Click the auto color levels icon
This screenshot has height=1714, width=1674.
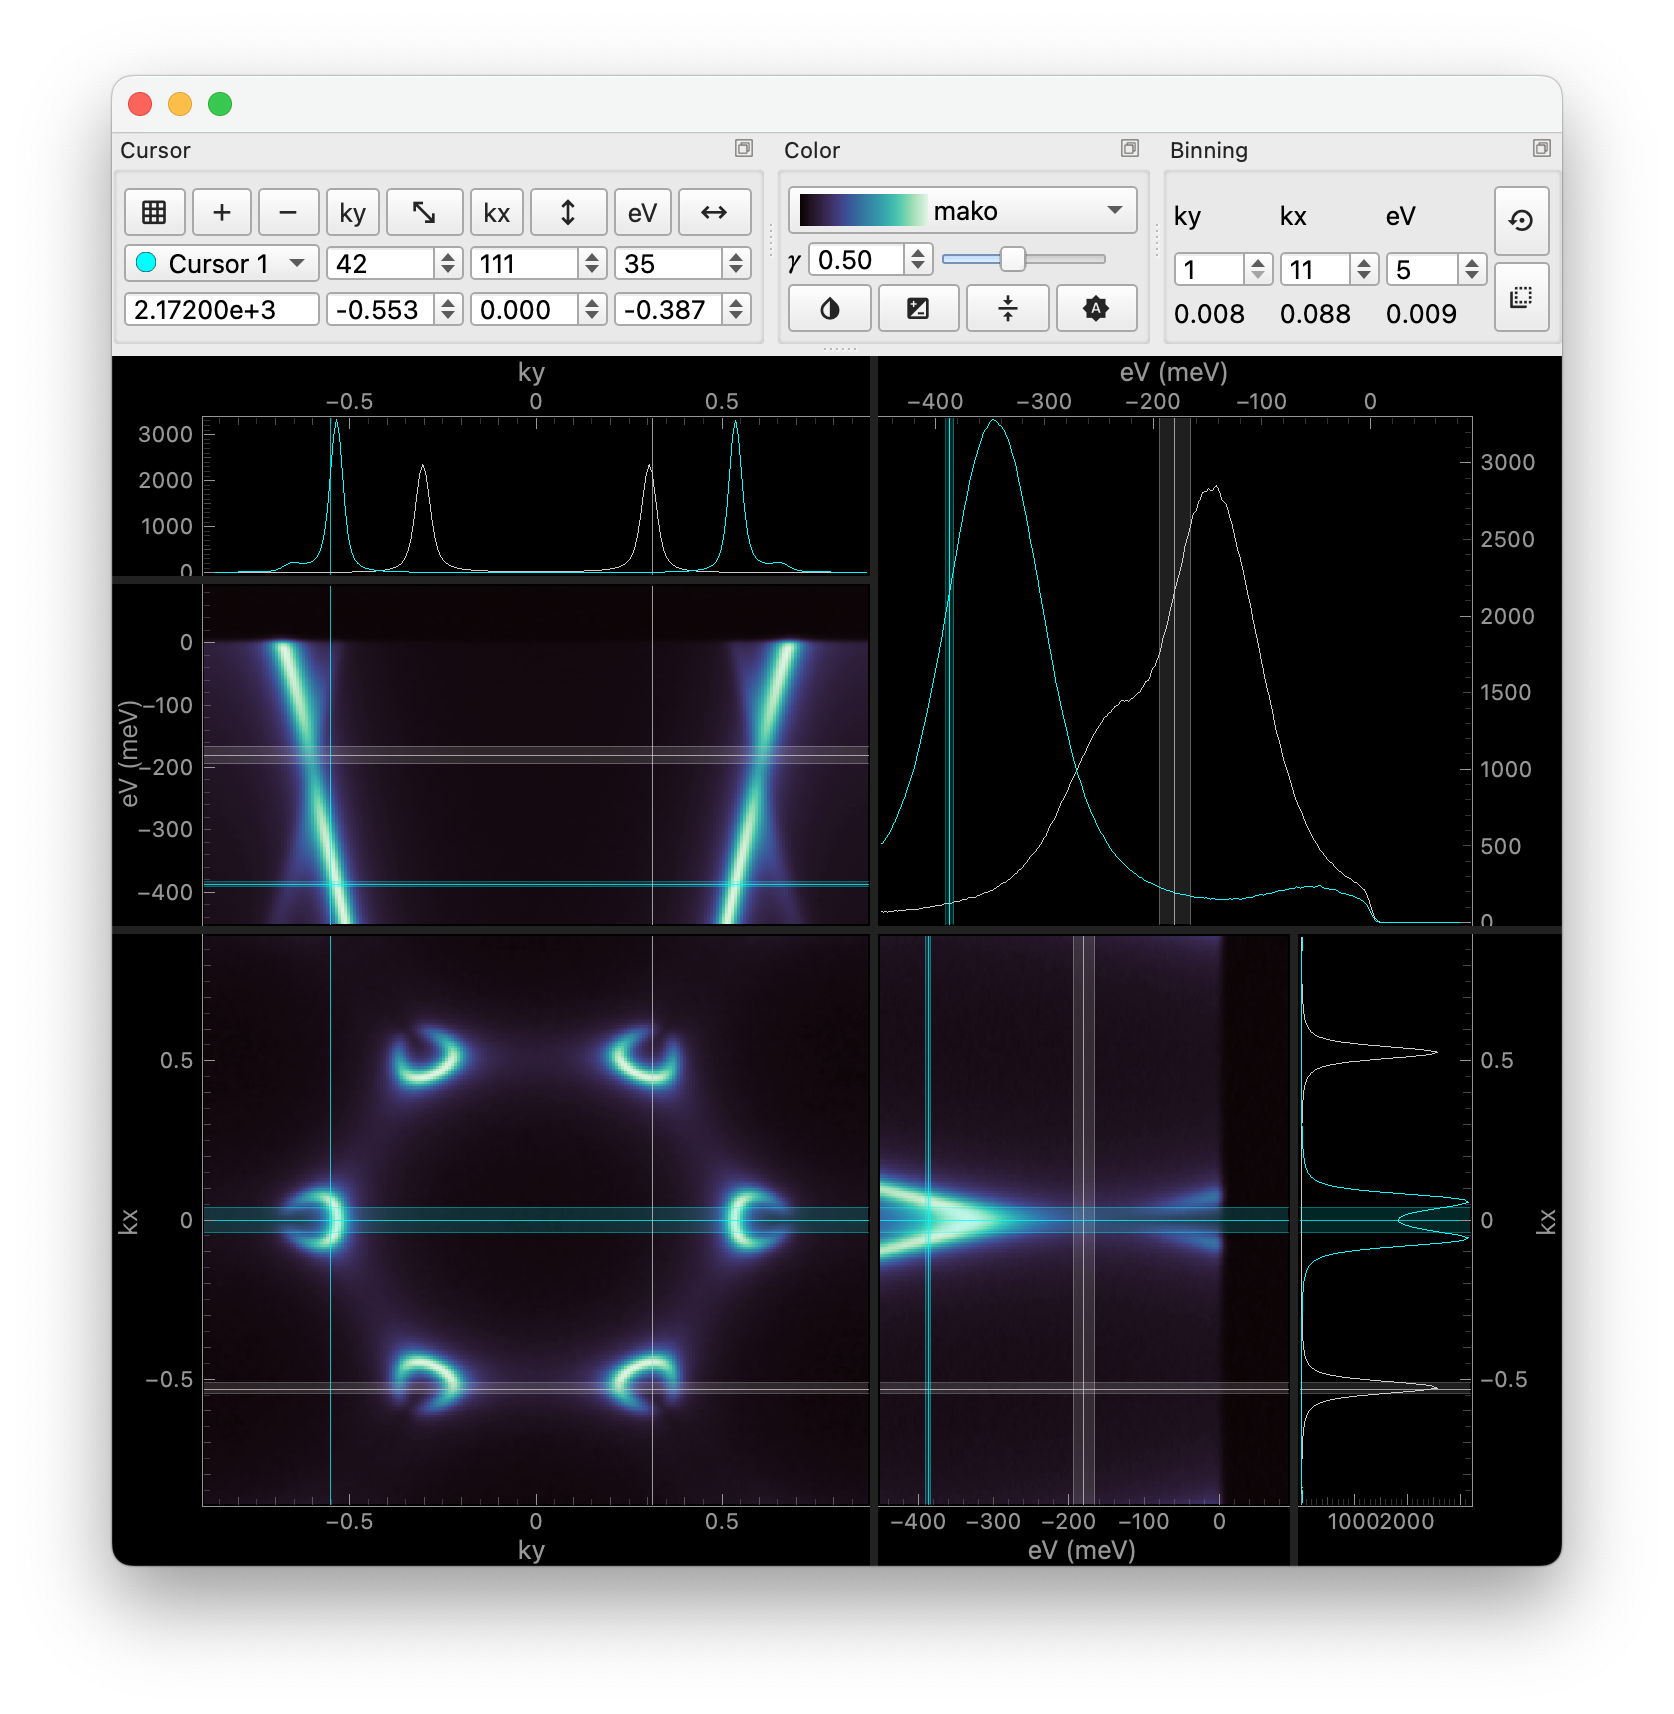(x=1096, y=308)
